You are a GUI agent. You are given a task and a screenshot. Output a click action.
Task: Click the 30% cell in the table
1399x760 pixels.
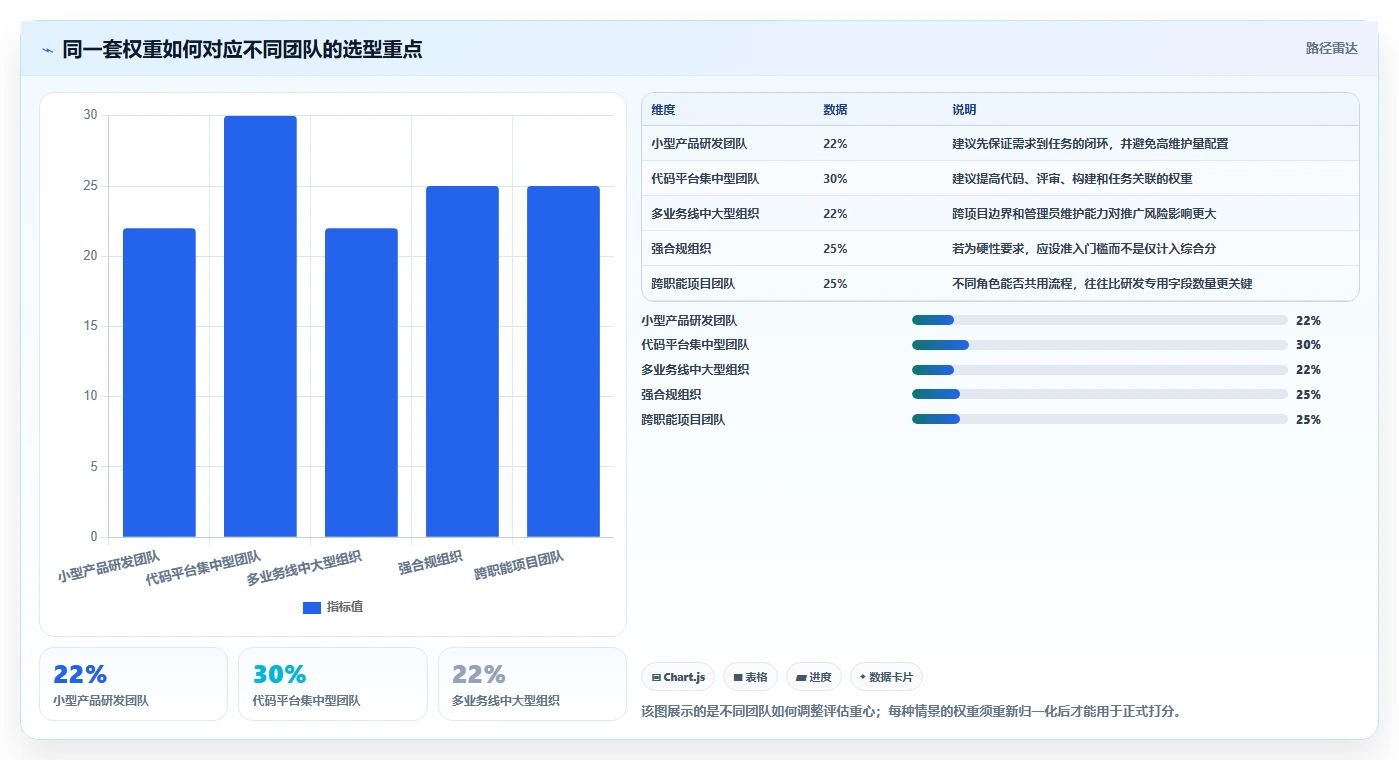(x=835, y=179)
